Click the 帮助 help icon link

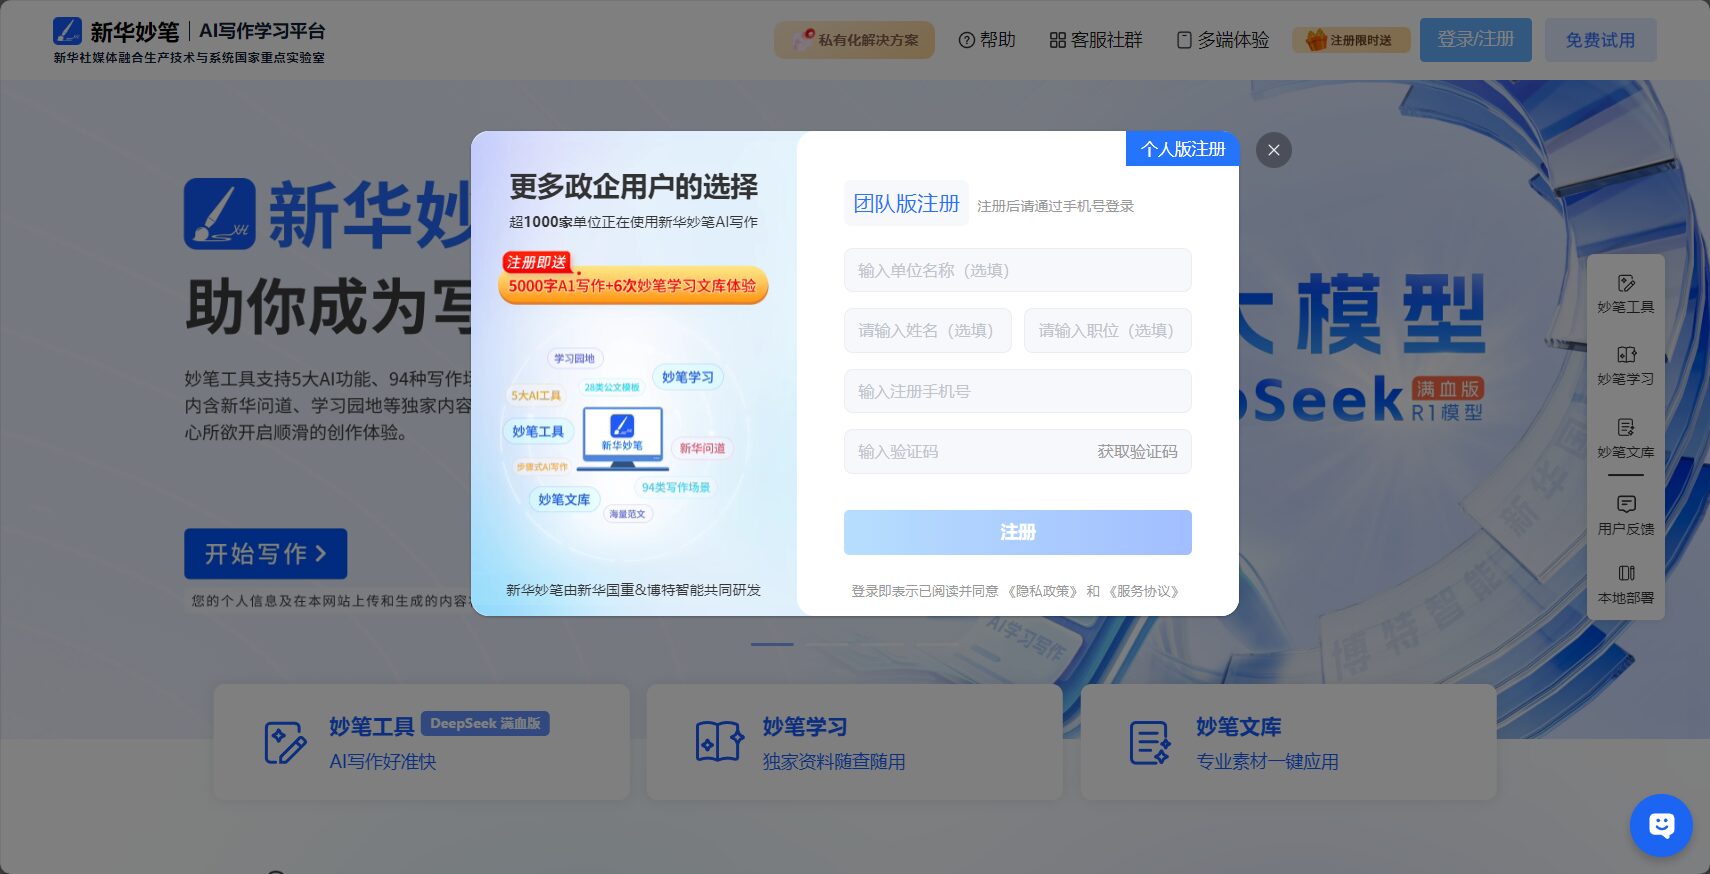tap(987, 40)
